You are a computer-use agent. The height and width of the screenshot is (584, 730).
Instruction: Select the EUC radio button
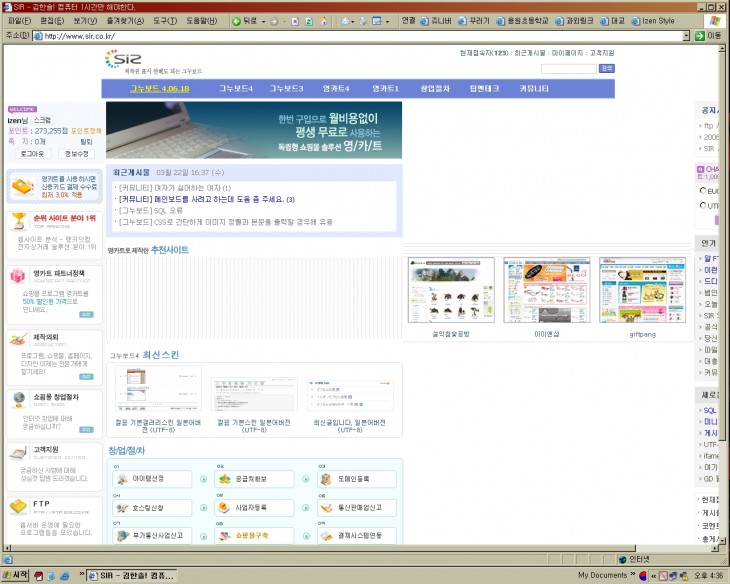pos(703,190)
